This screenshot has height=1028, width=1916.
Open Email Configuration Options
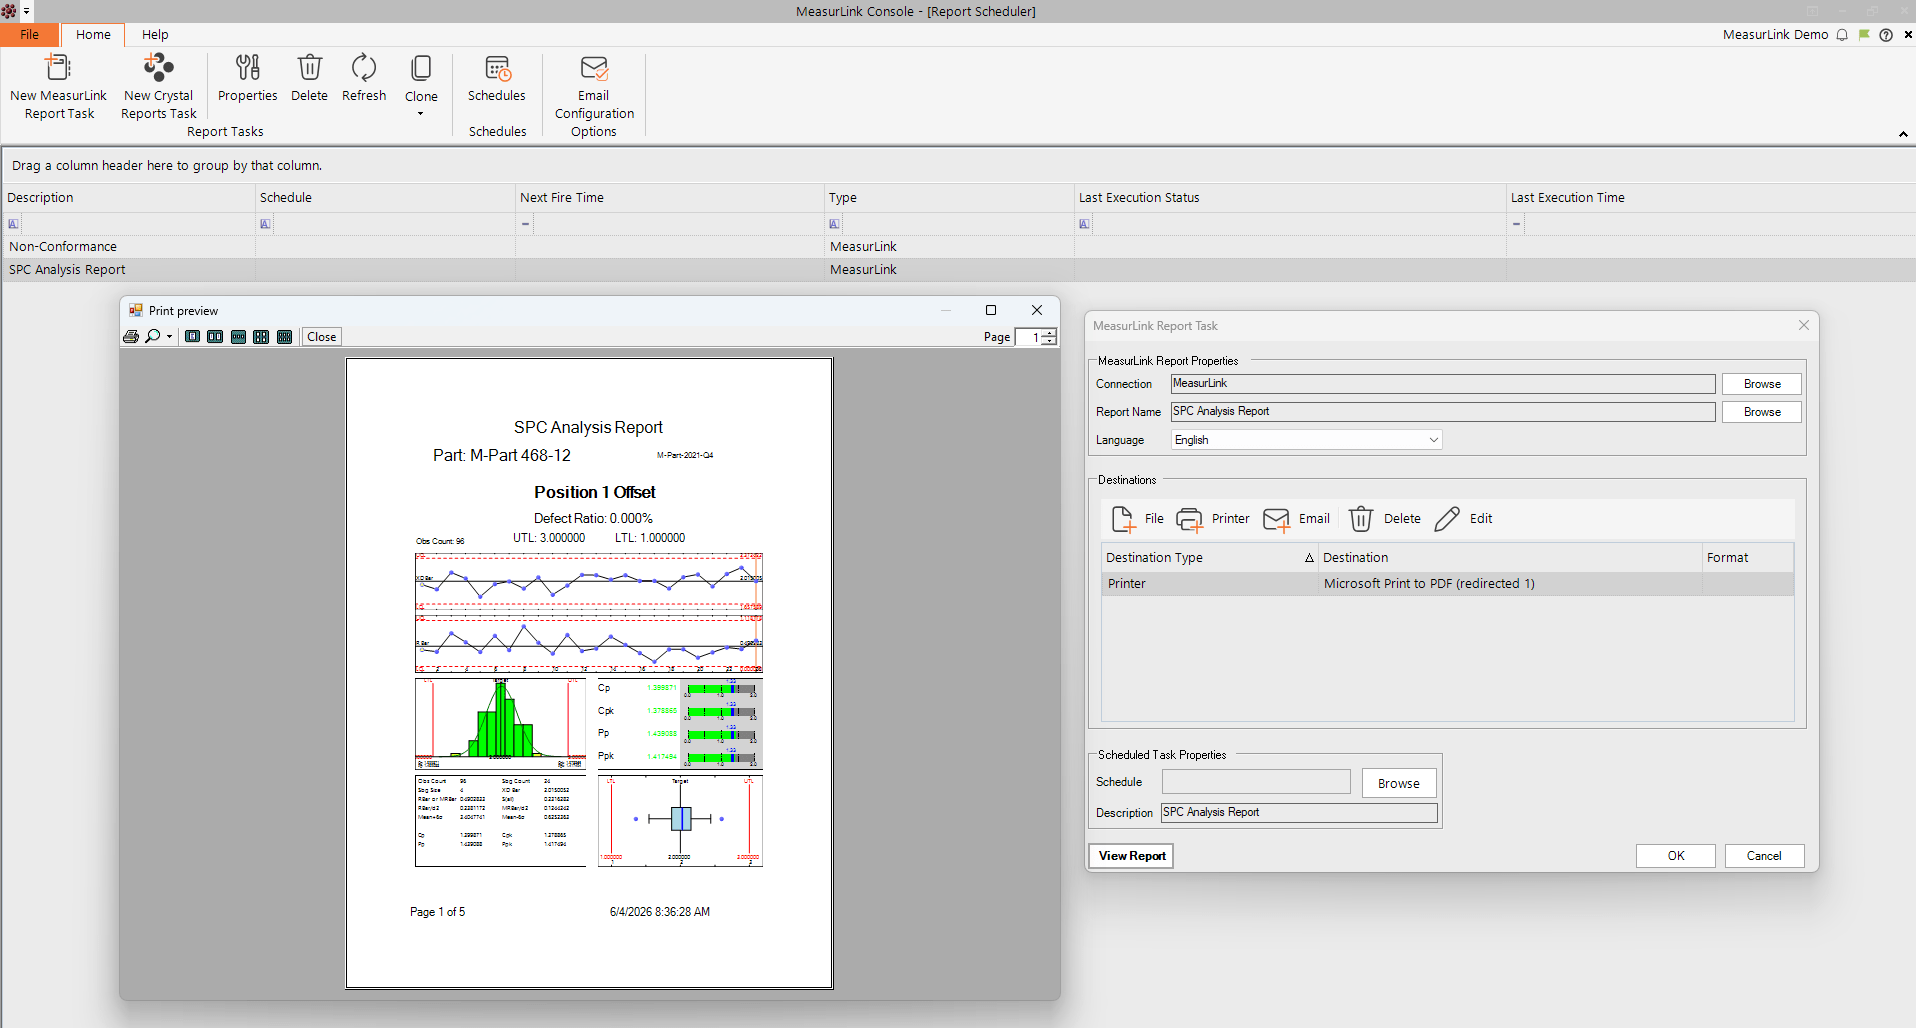[x=594, y=96]
